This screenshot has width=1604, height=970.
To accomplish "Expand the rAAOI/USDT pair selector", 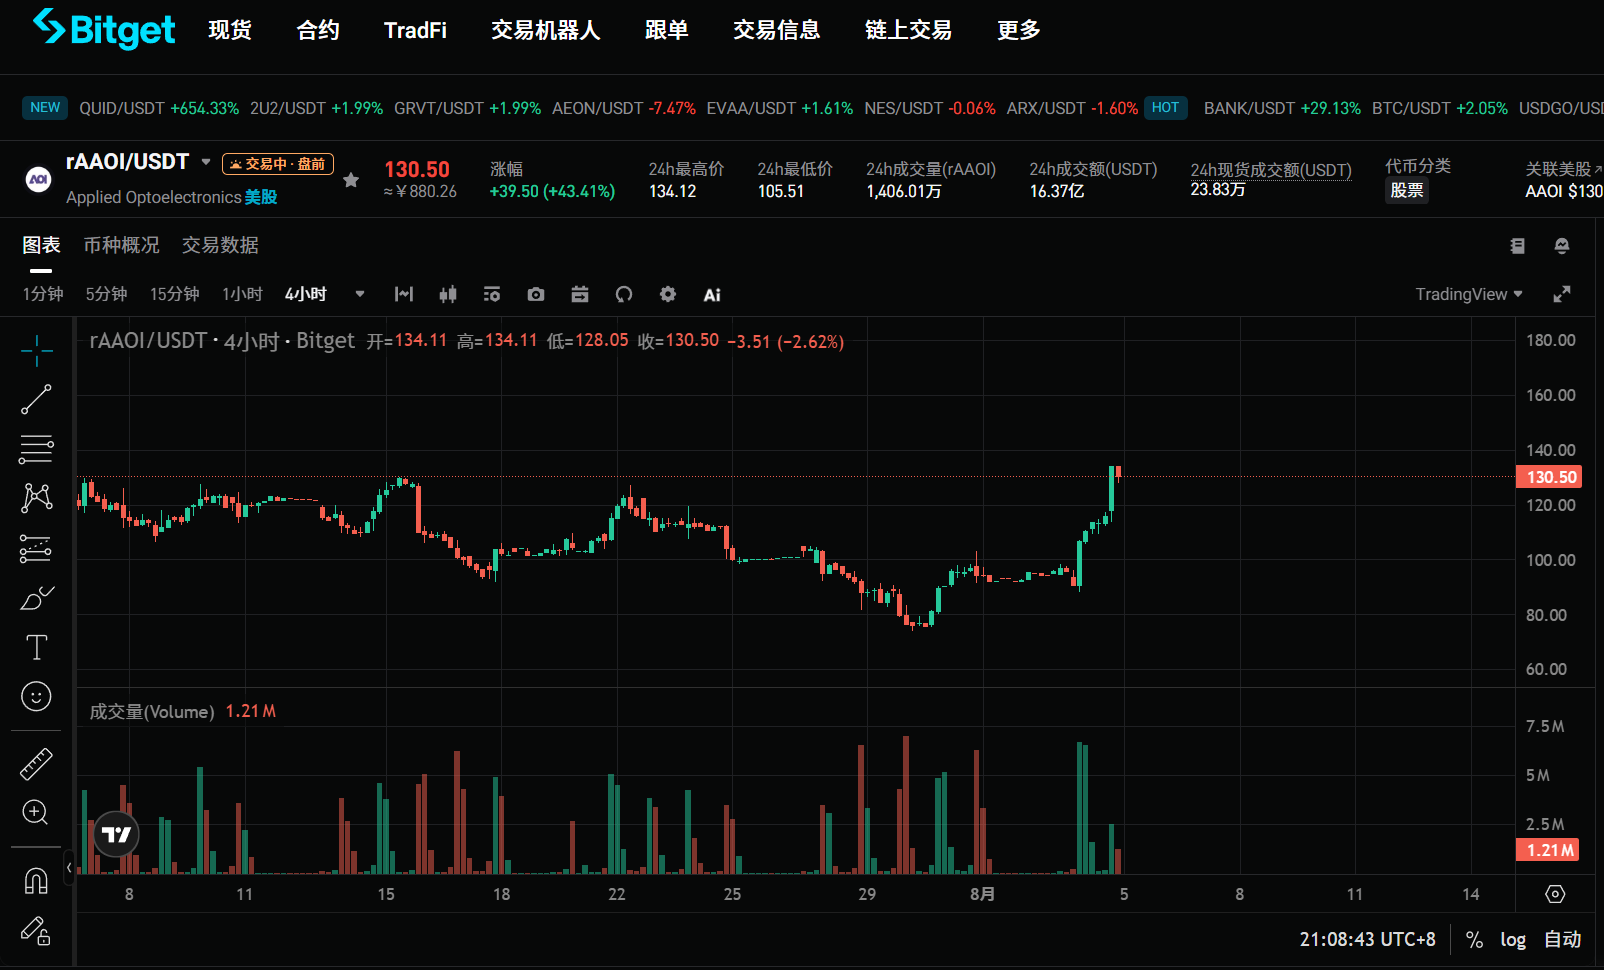I will coord(206,162).
